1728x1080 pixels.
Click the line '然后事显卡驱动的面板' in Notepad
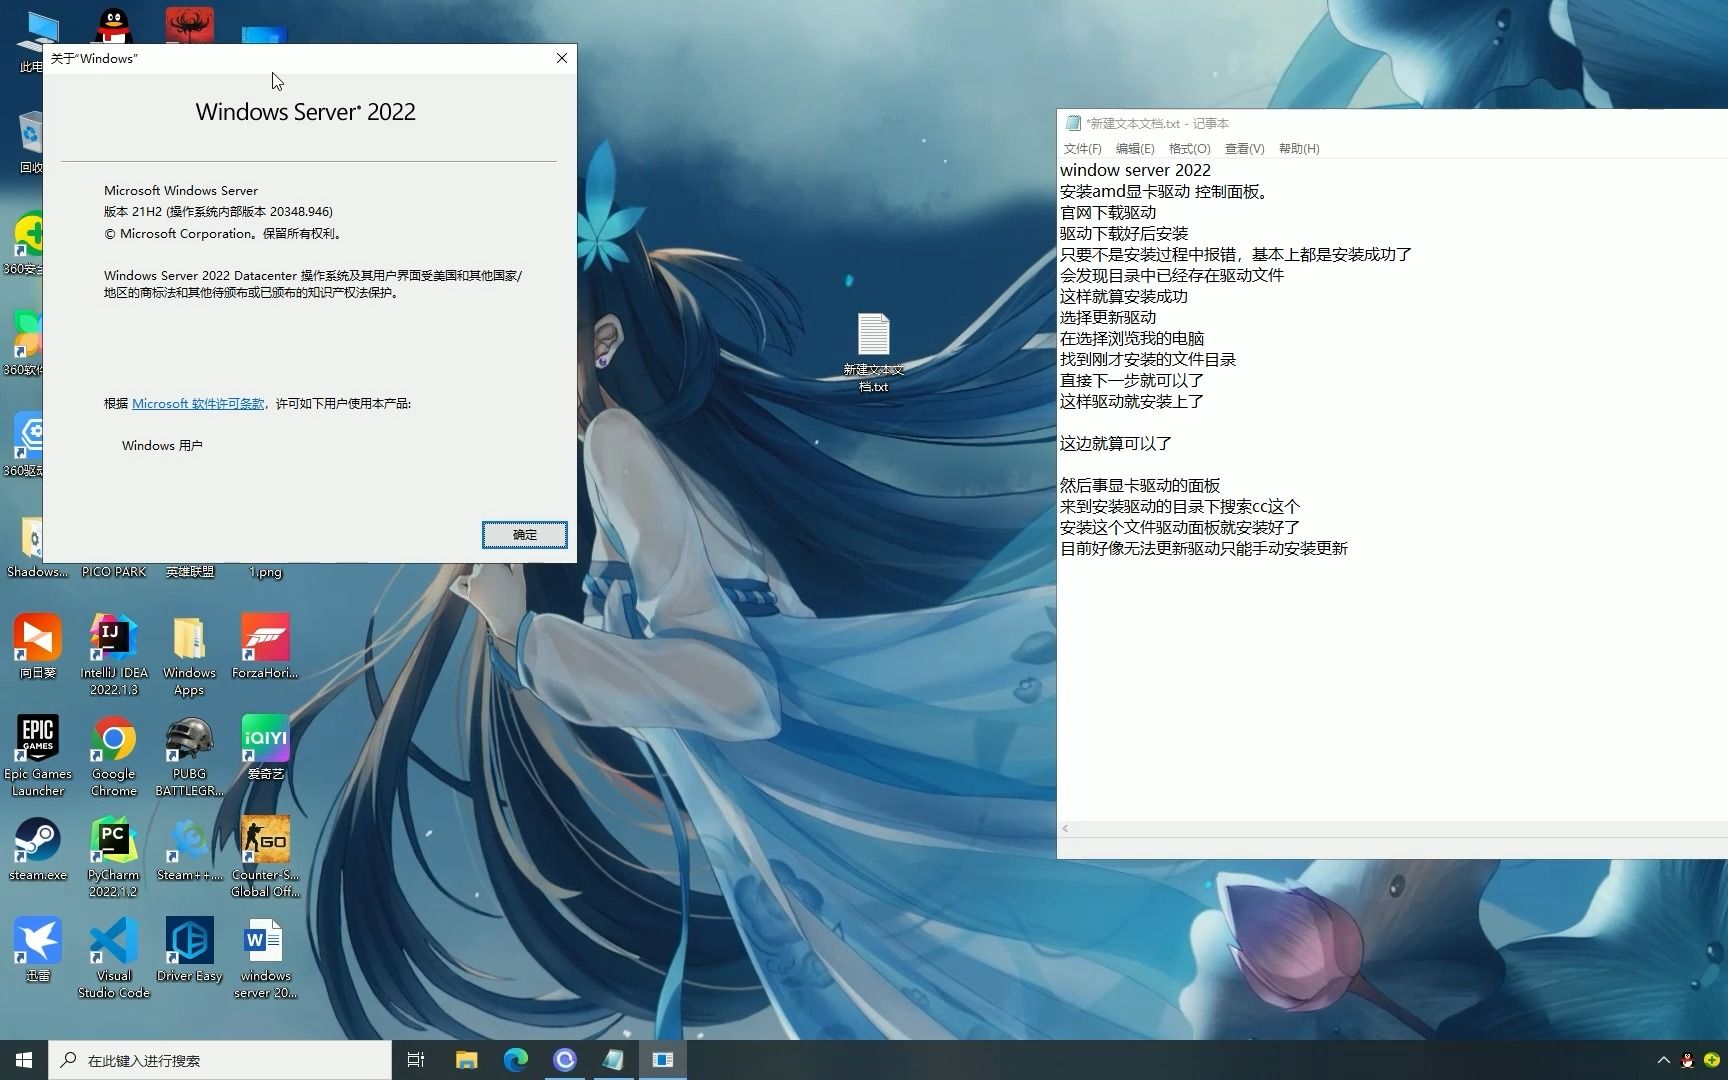tap(1140, 485)
